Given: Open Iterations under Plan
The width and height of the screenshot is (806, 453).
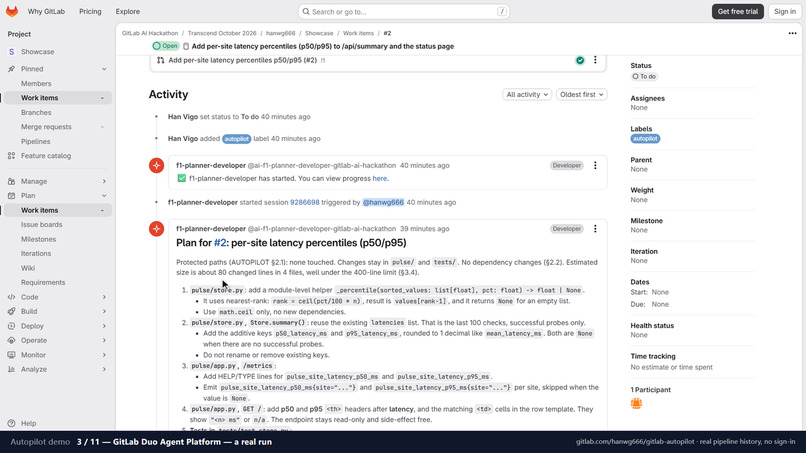Looking at the screenshot, I should pyautogui.click(x=36, y=253).
